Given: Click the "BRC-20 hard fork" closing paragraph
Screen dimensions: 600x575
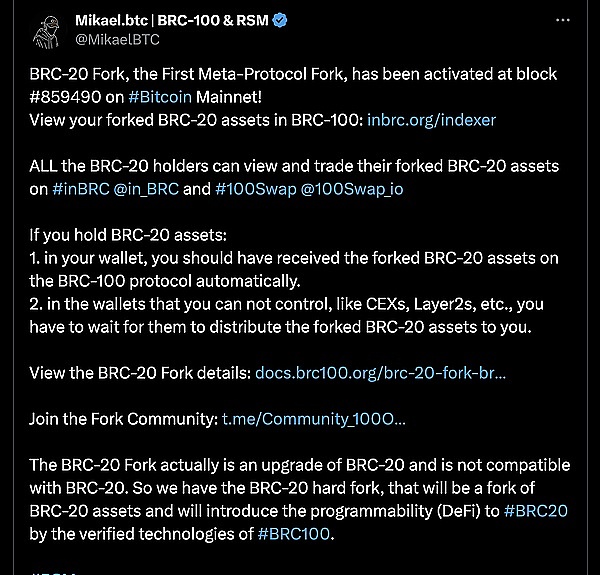Looking at the screenshot, I should pos(300,488).
